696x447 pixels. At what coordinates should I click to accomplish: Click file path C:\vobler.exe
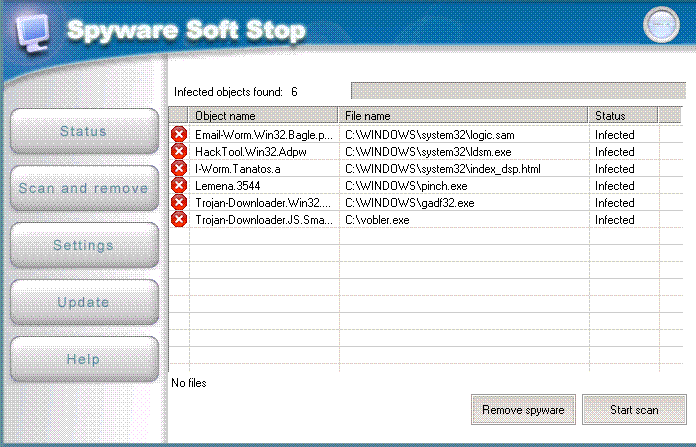[377, 220]
